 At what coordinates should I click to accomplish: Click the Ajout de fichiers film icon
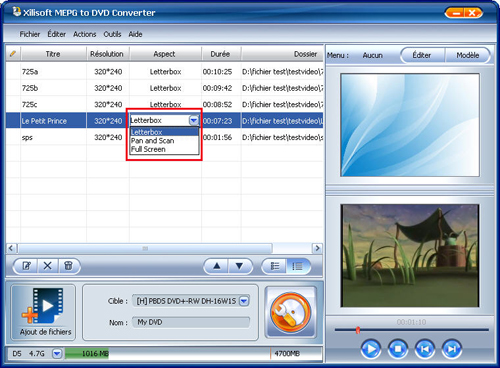(x=43, y=306)
